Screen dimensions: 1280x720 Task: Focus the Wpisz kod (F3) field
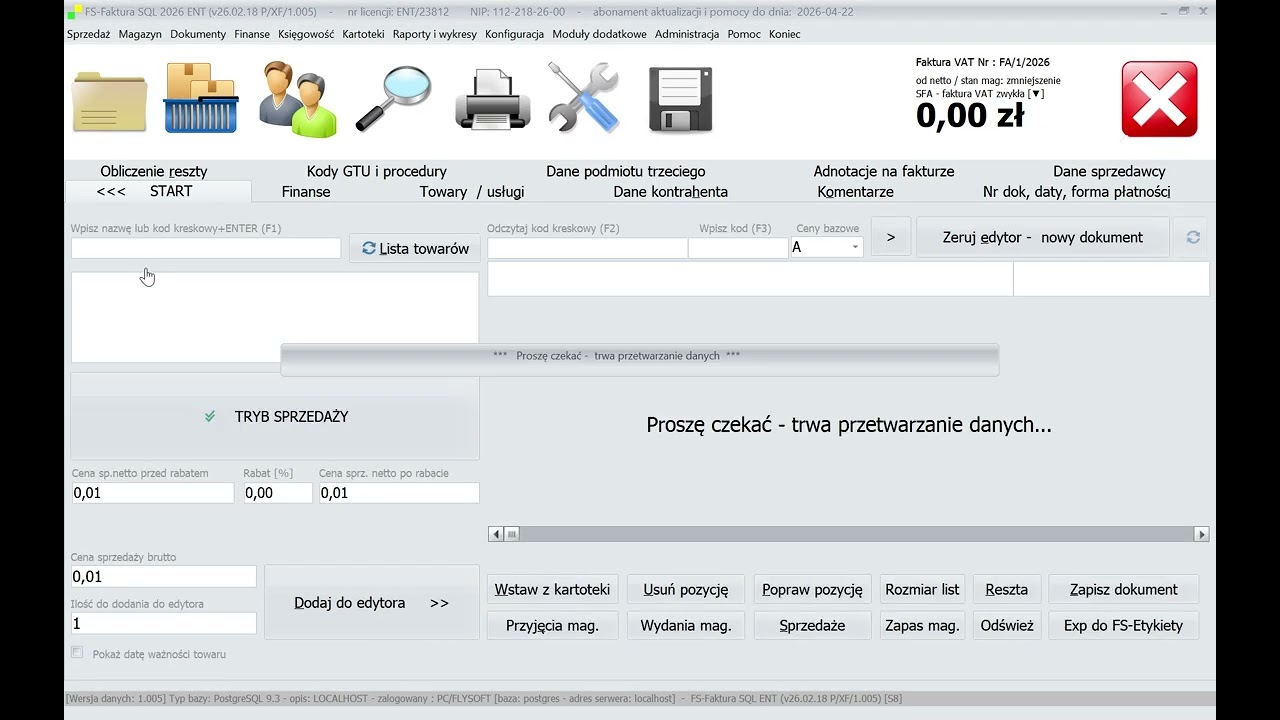tap(738, 248)
